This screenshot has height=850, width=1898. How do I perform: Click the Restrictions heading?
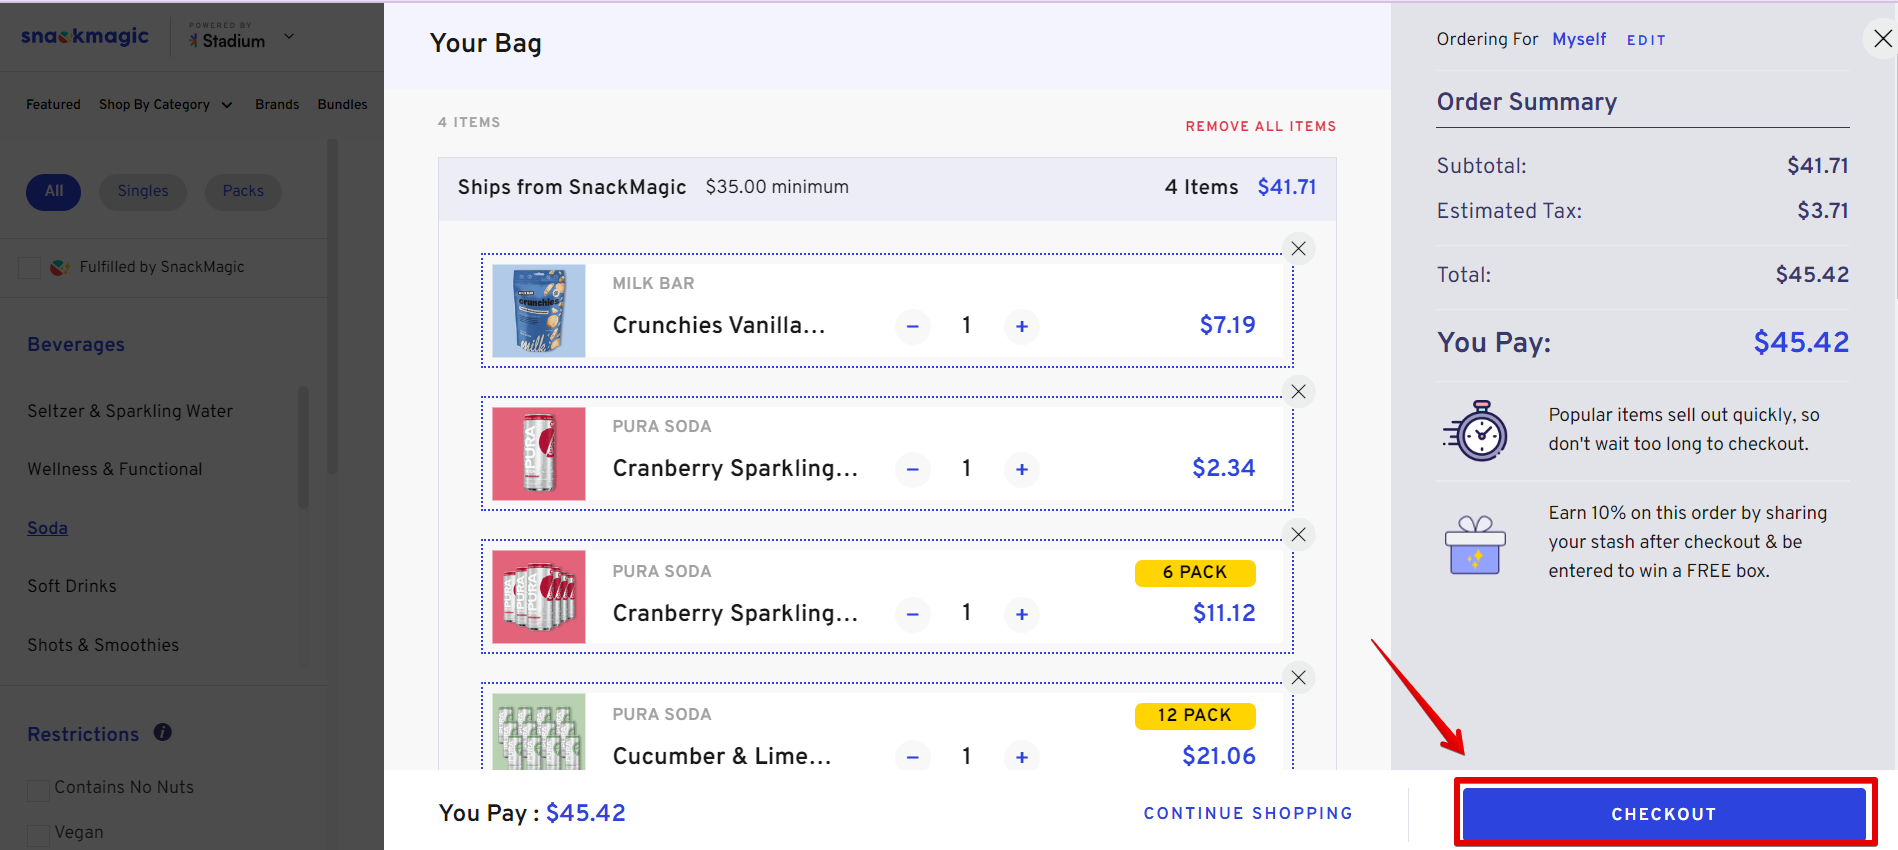pos(83,735)
